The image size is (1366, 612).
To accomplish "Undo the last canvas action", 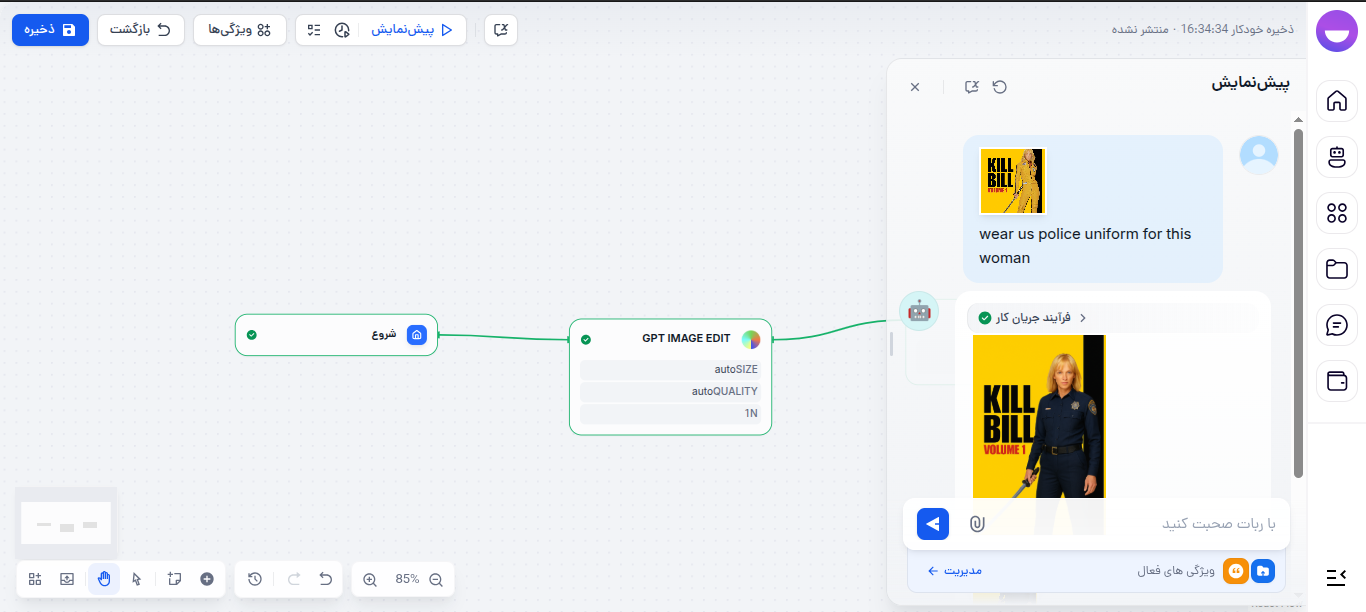I will click(x=325, y=579).
